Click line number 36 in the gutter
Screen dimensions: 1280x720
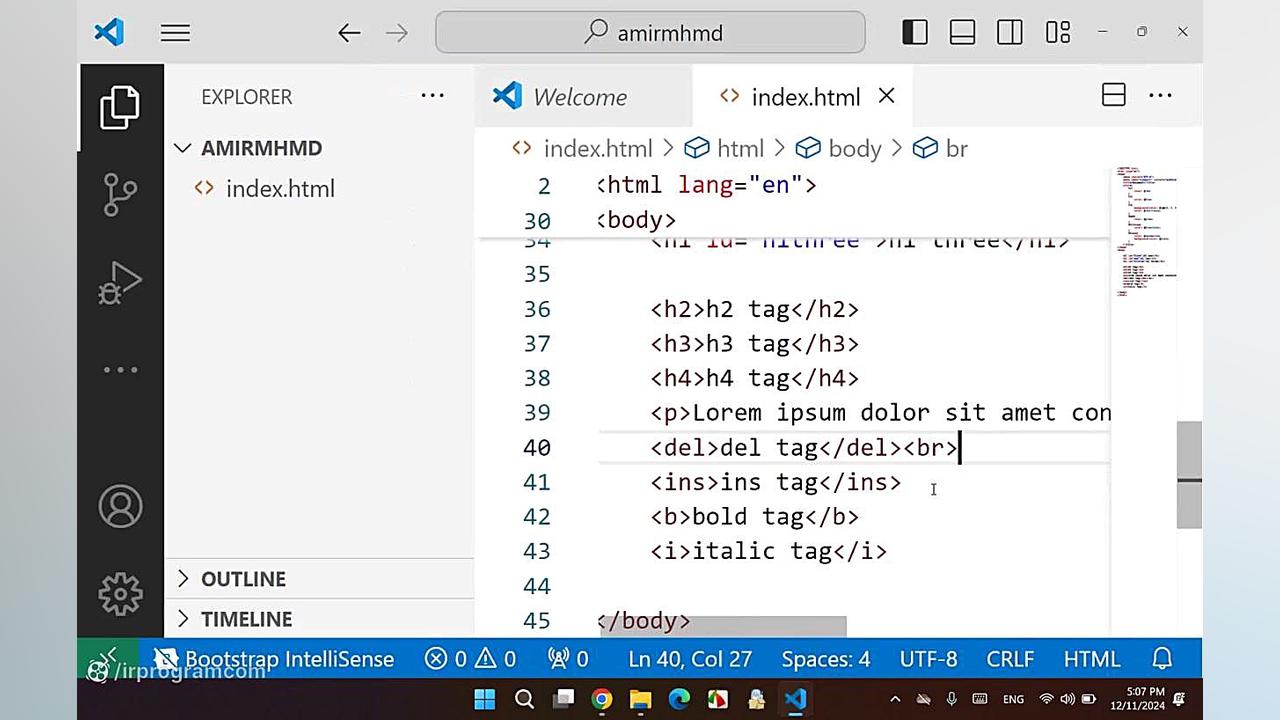(x=537, y=309)
